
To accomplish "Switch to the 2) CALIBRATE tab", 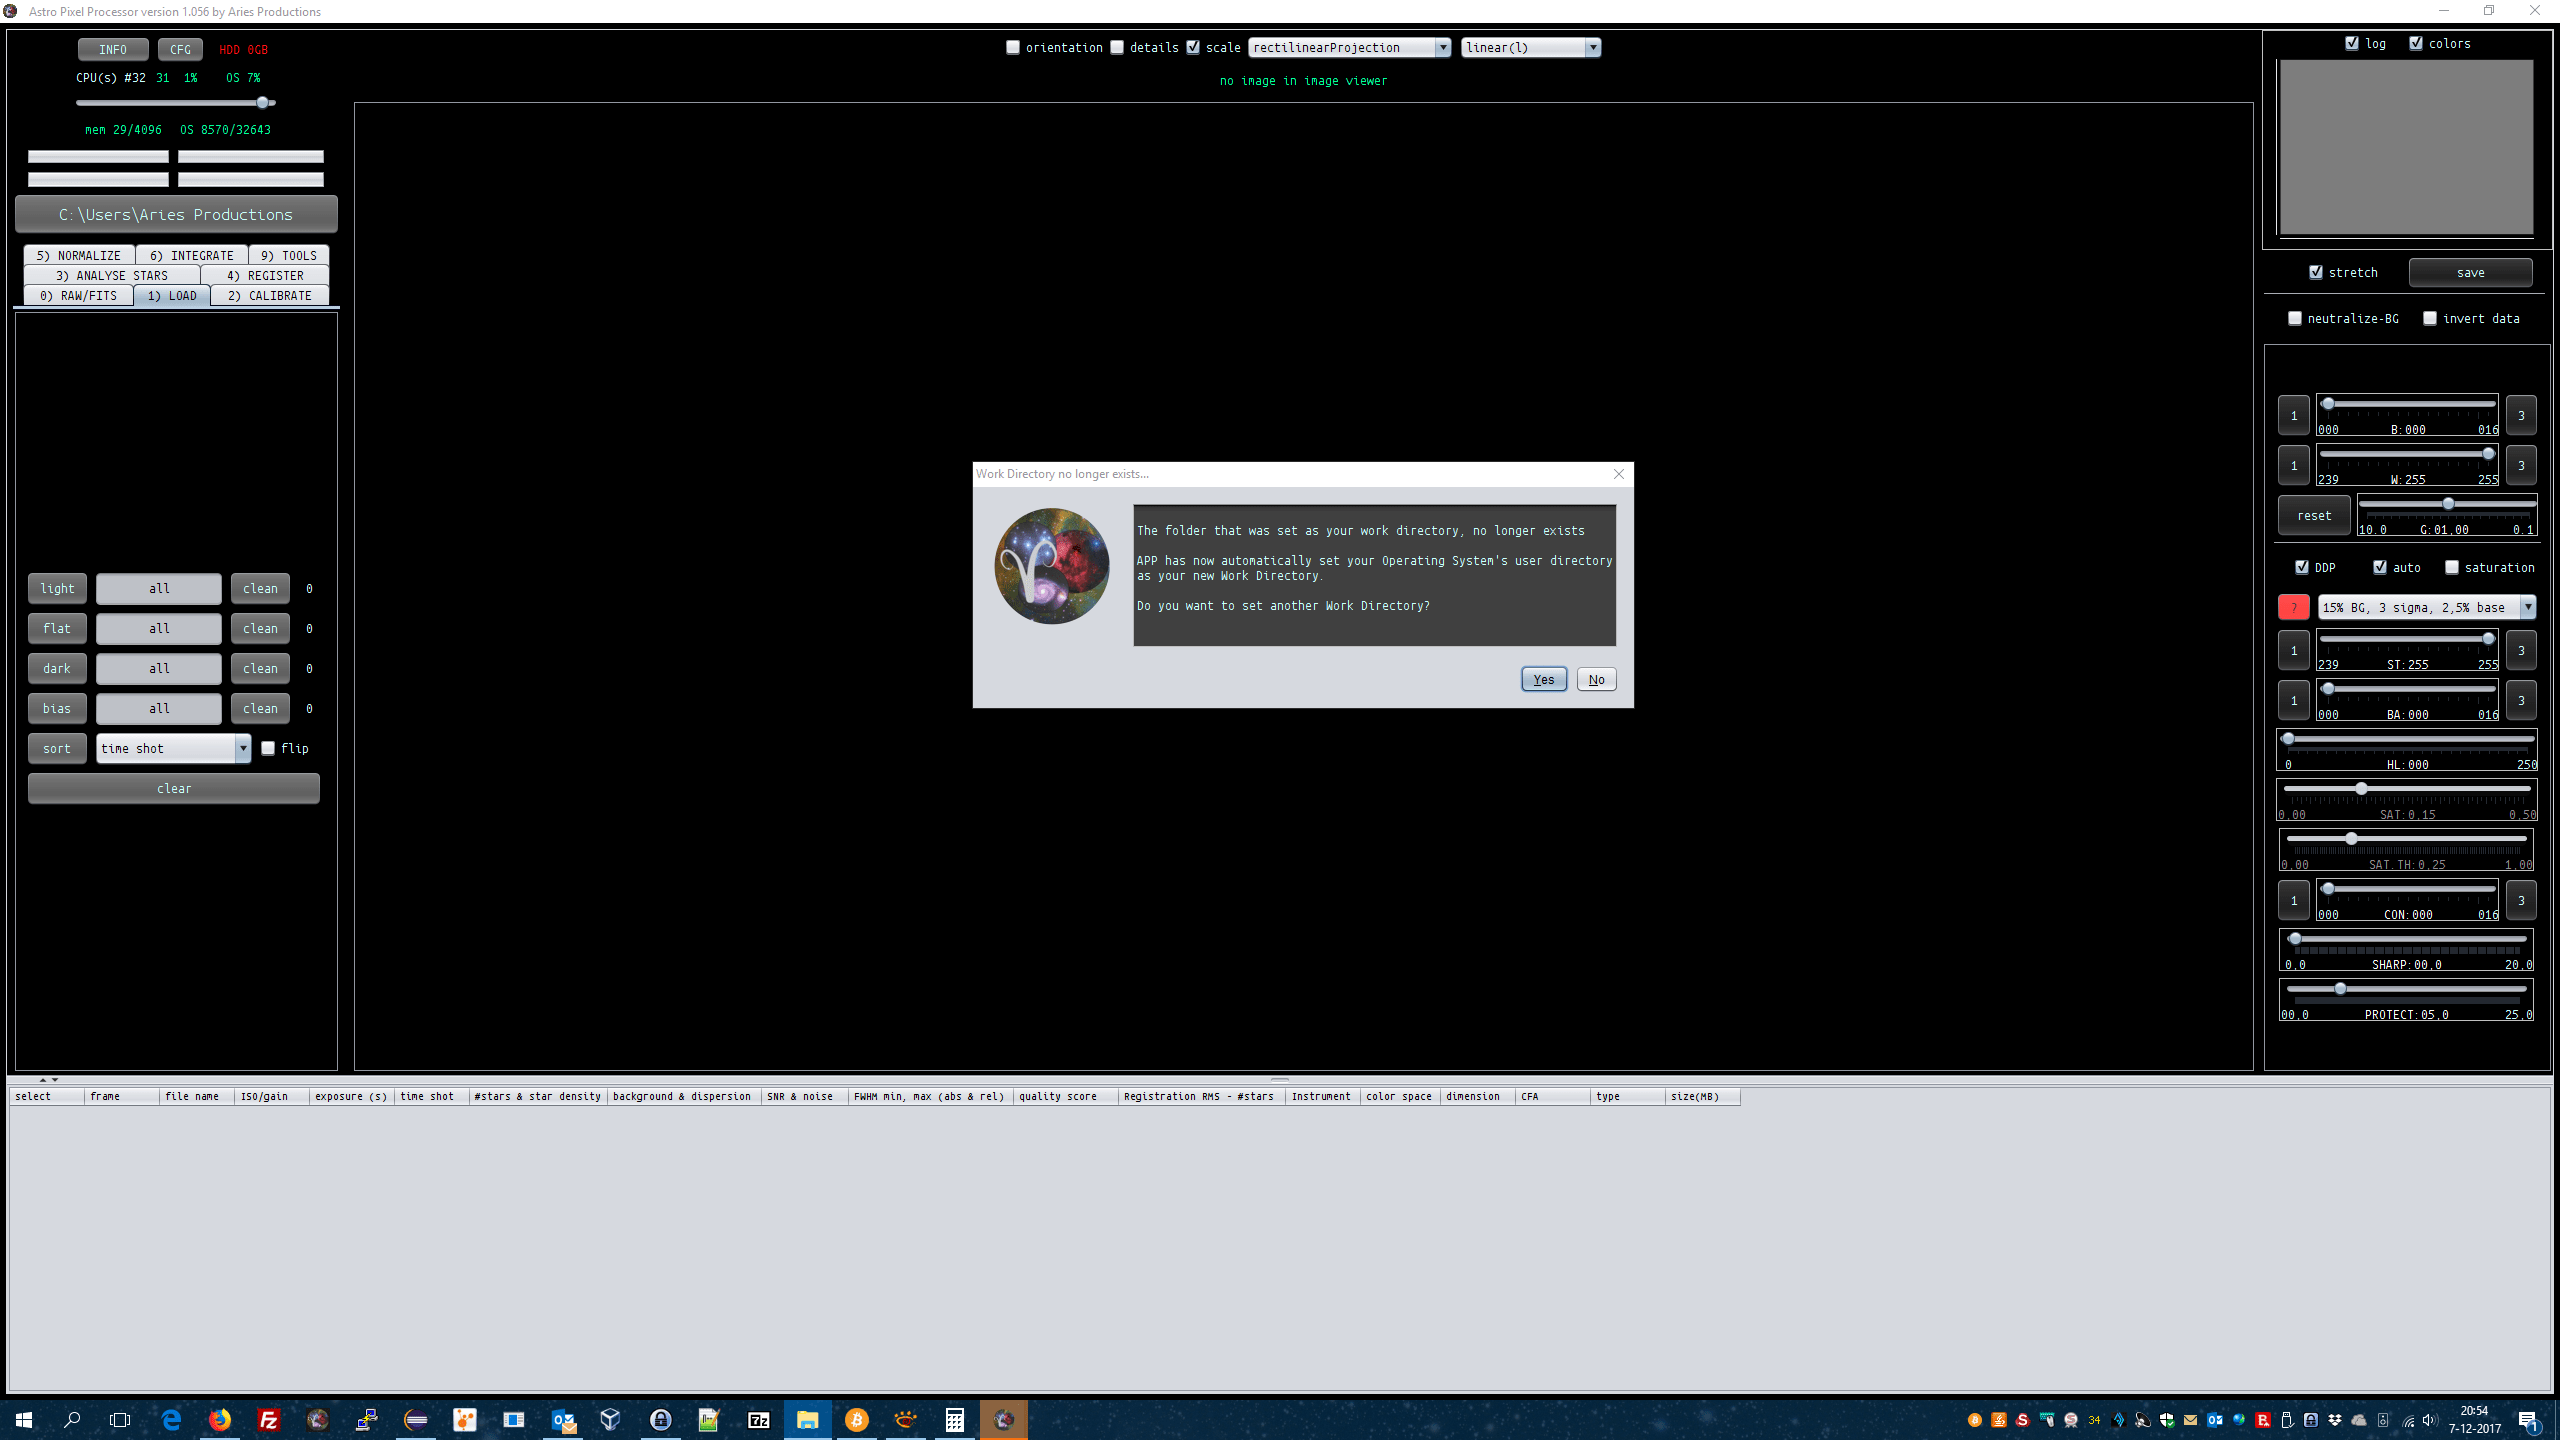I will point(269,295).
